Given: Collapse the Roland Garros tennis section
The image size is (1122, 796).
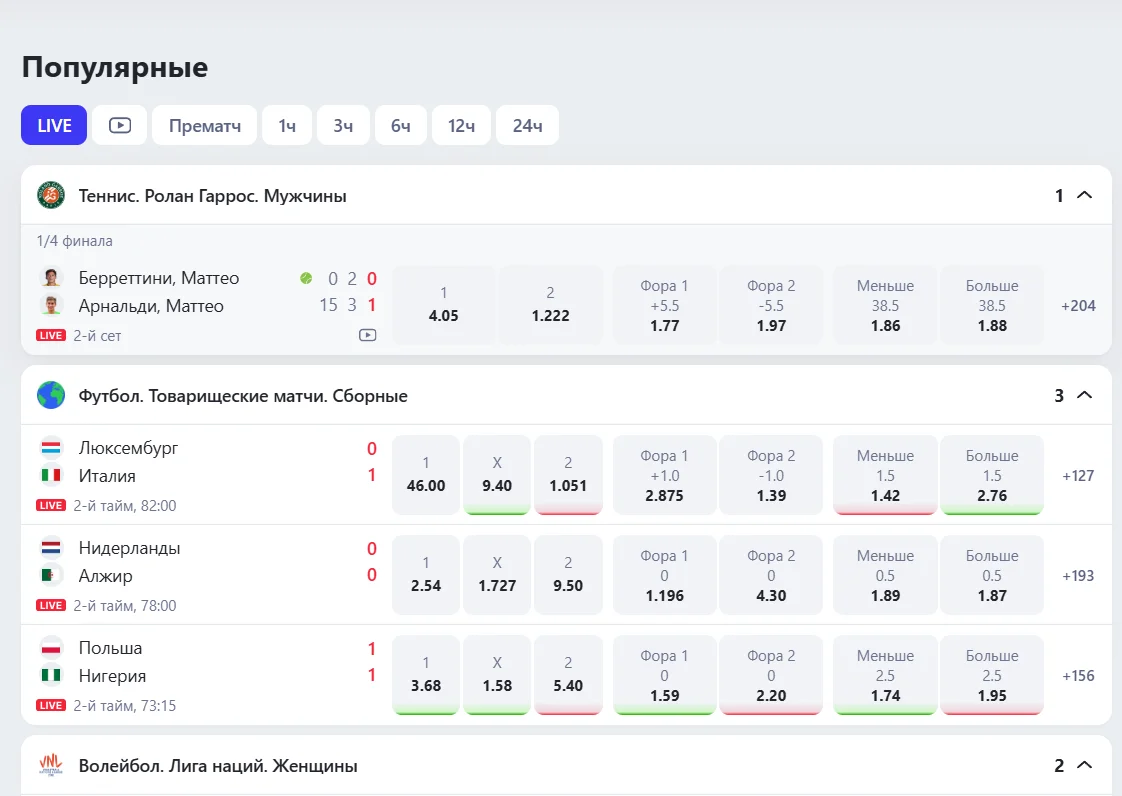Looking at the screenshot, I should click(x=1085, y=195).
